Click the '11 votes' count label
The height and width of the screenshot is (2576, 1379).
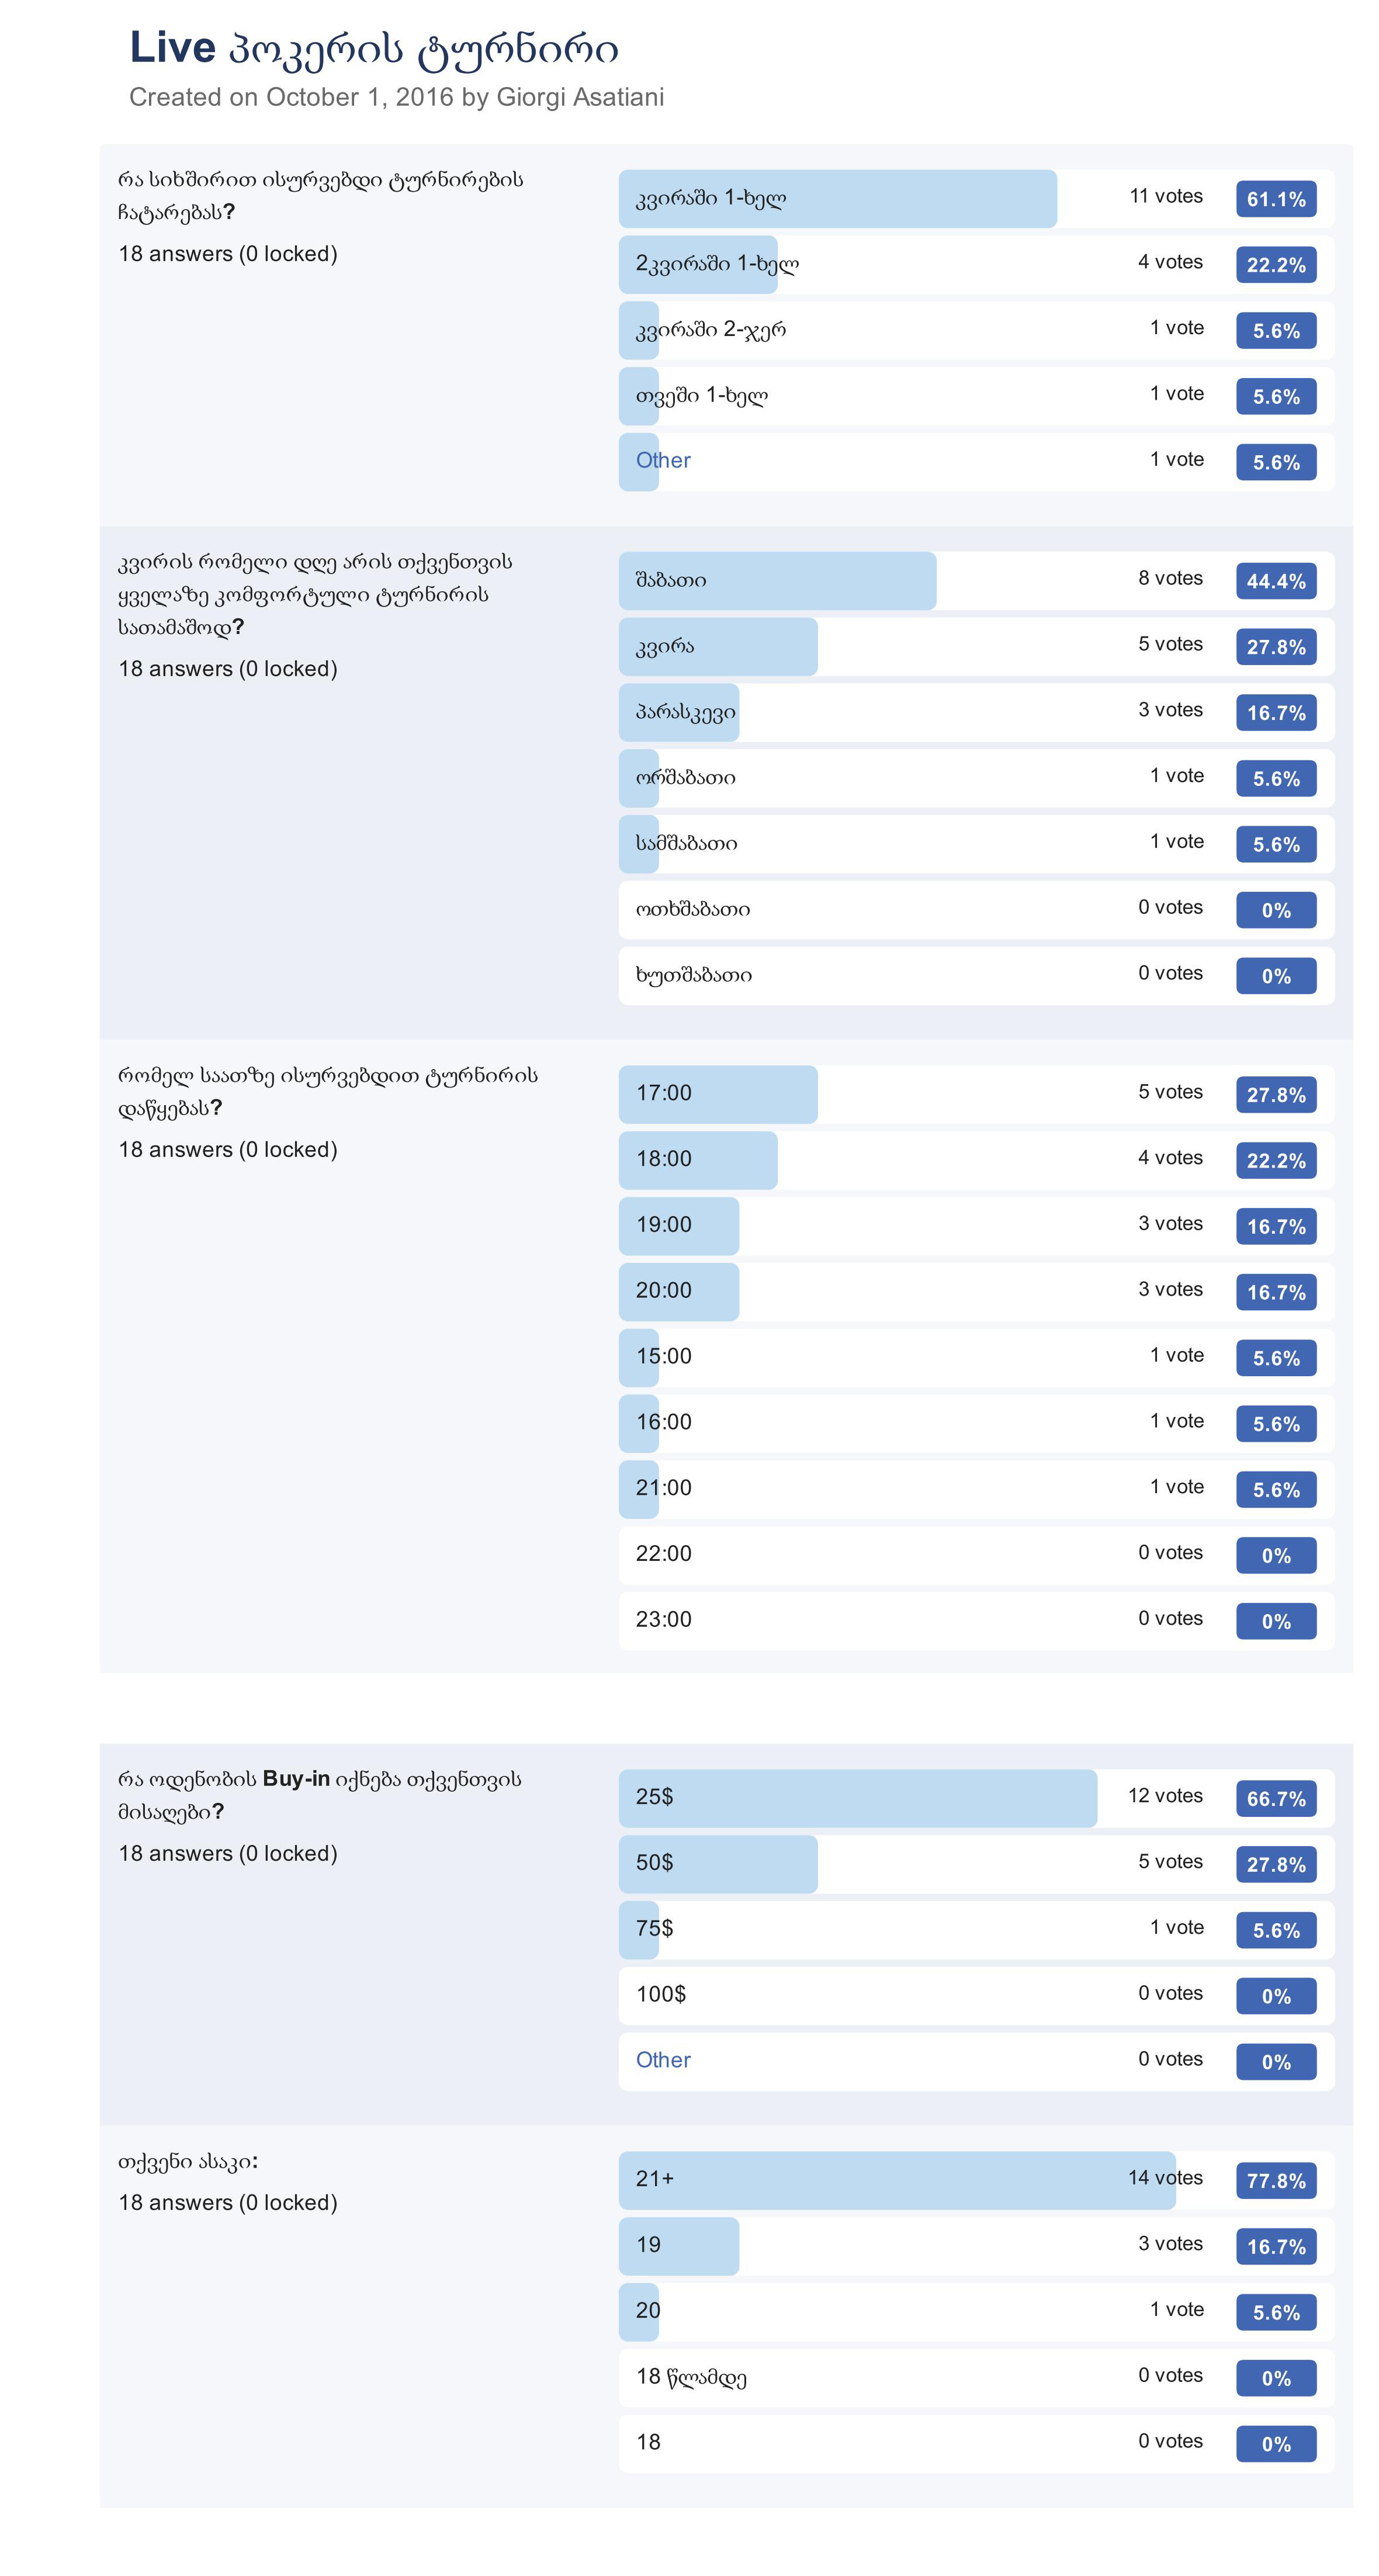pyautogui.click(x=1165, y=197)
